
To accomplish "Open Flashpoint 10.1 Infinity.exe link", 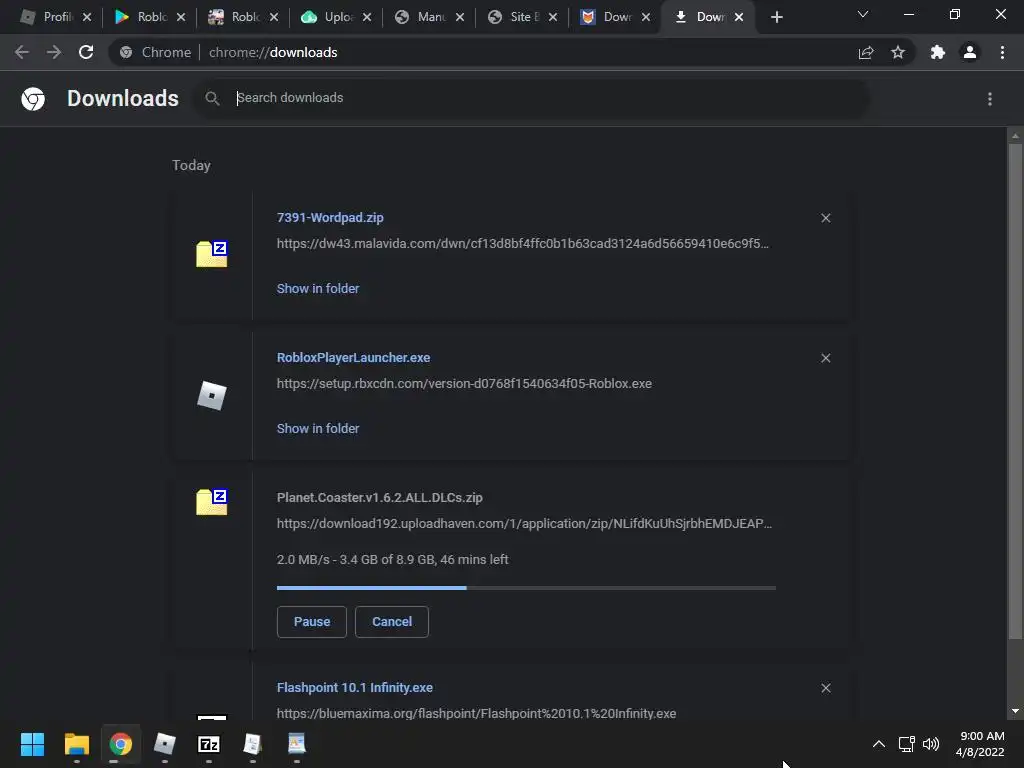I will tap(355, 688).
